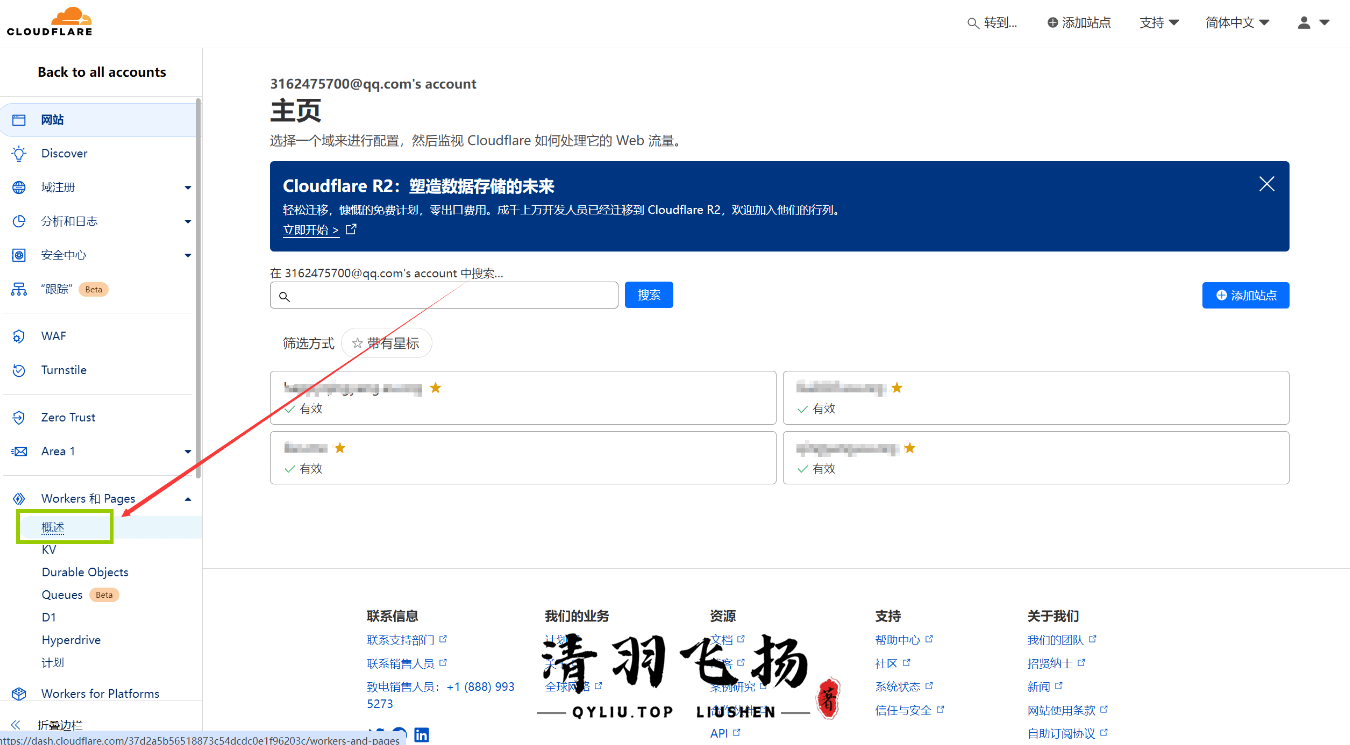Expand the 分析和日志 arrow
The image size is (1350, 745).
(x=188, y=222)
